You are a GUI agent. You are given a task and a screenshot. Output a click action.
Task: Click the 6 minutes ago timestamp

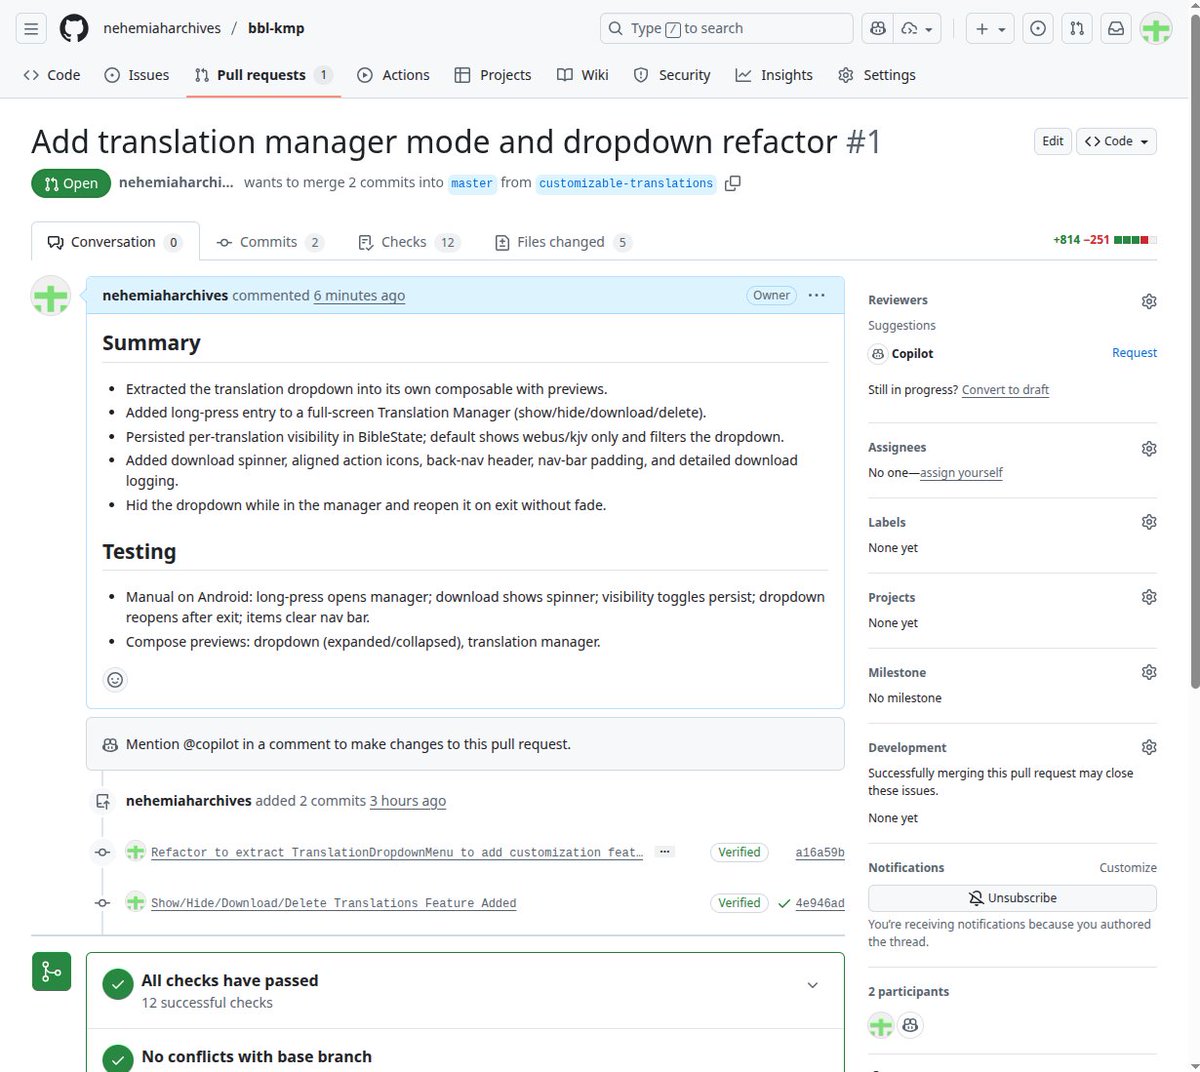point(359,296)
